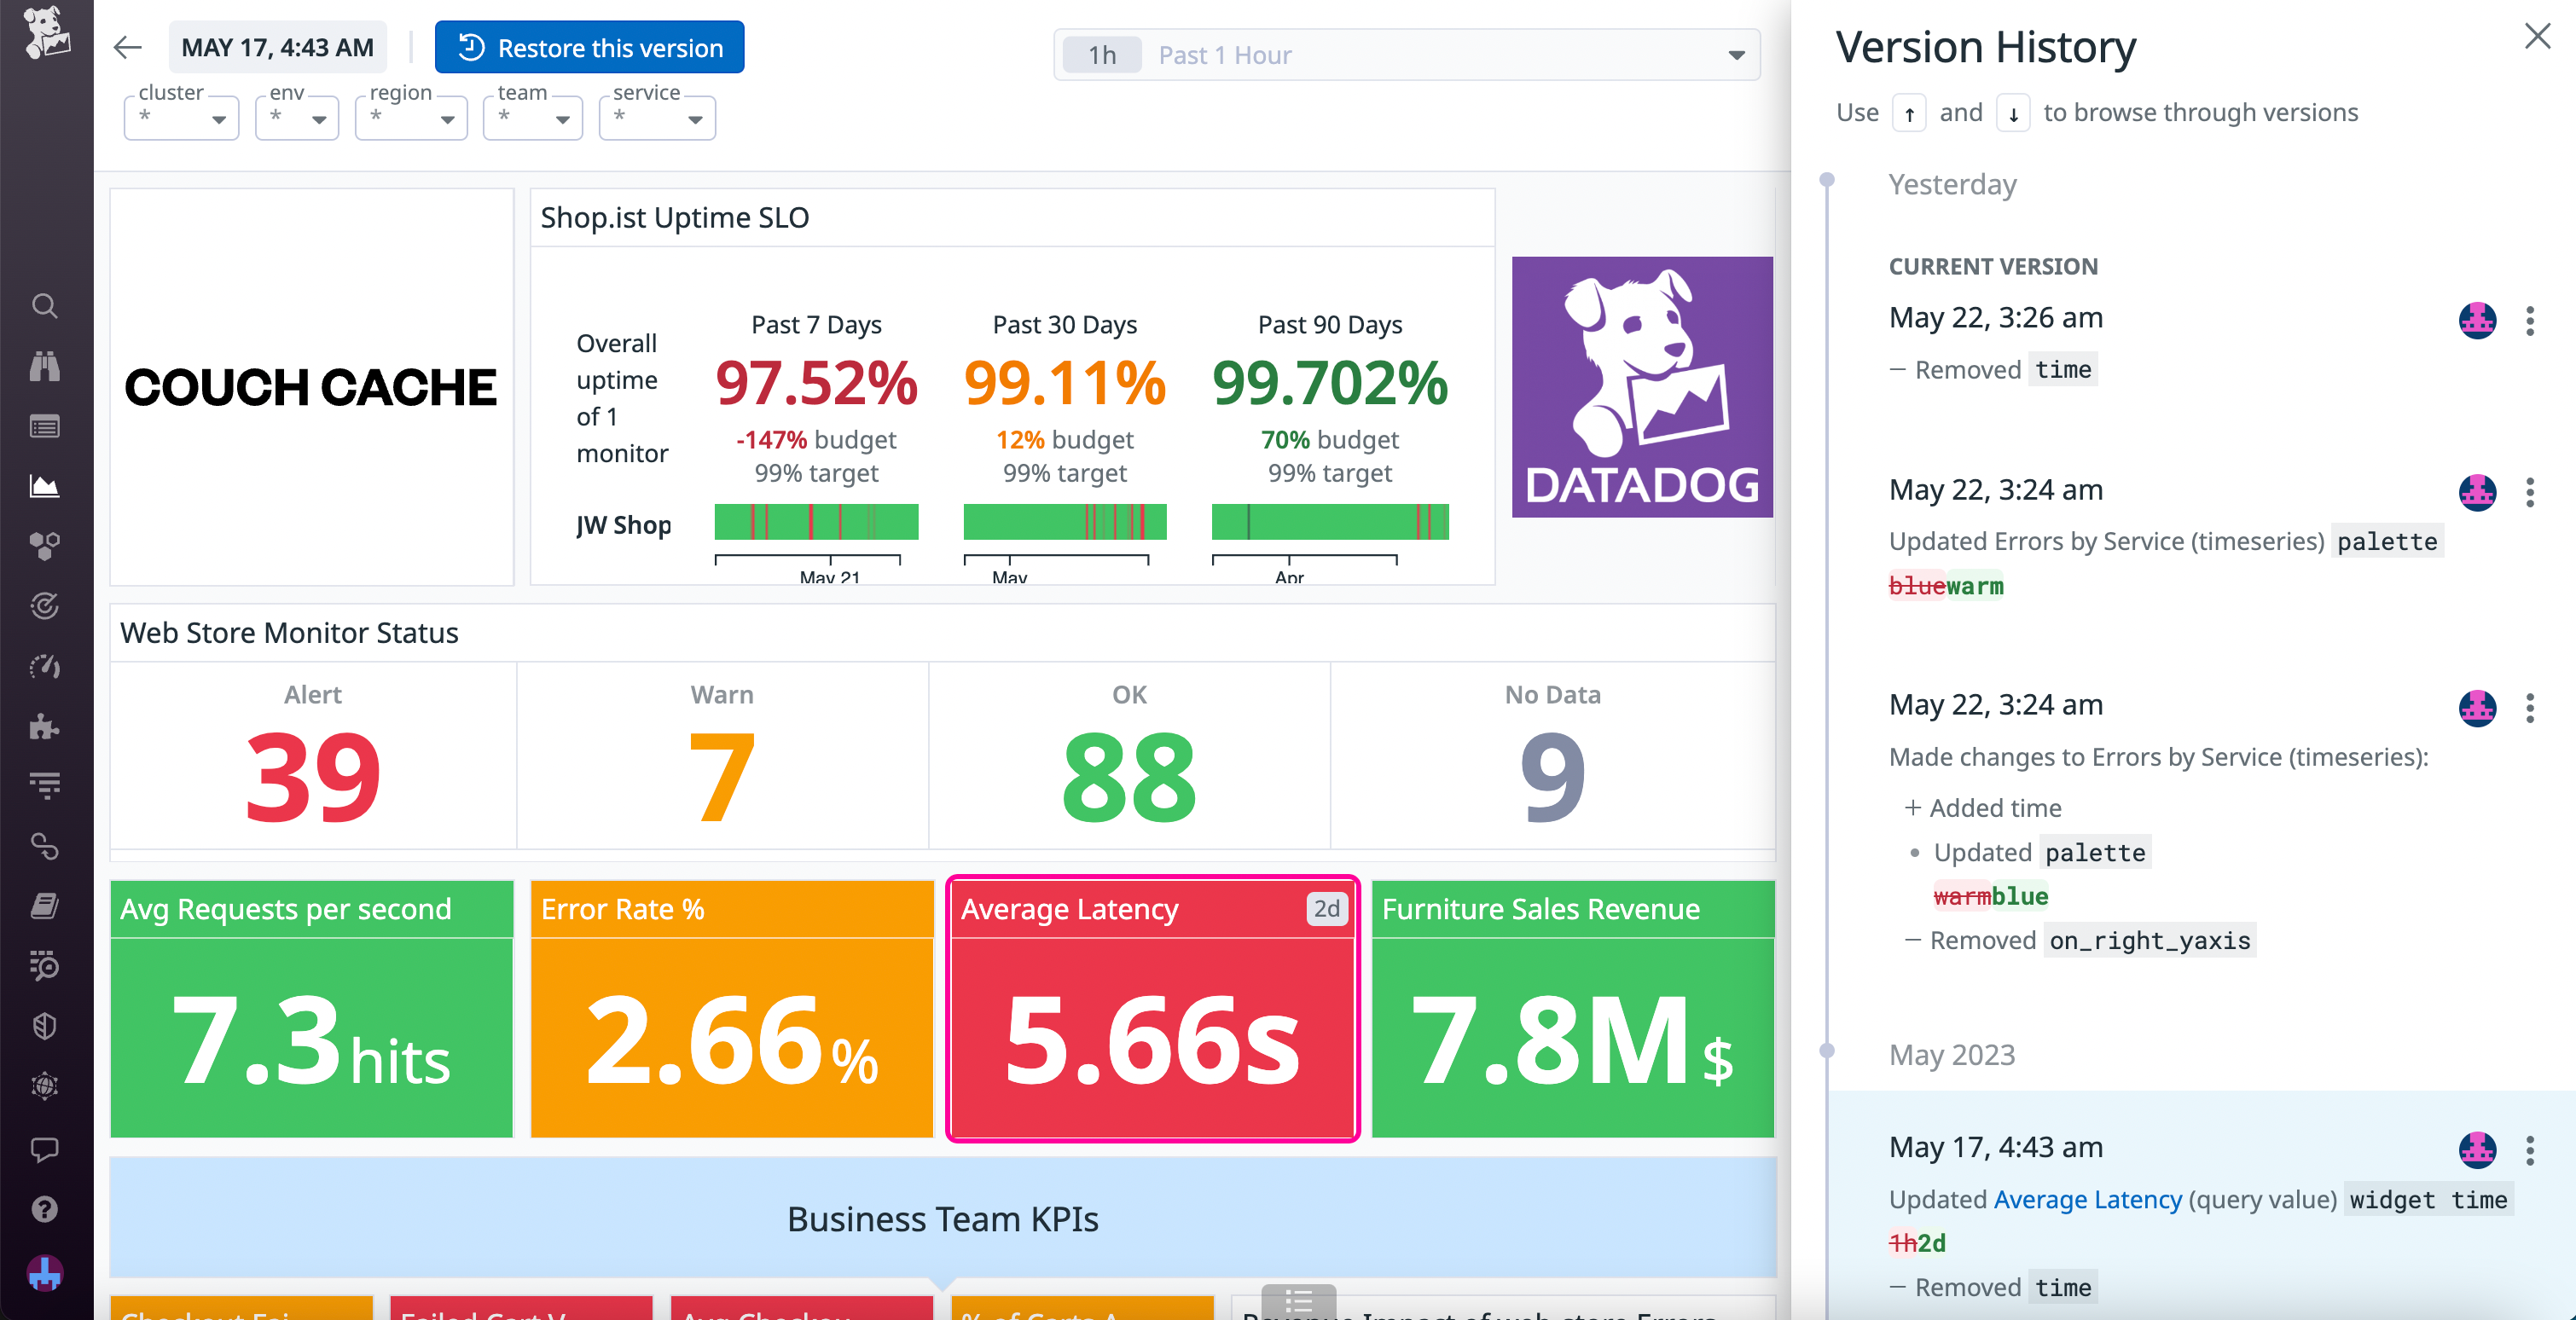Image resolution: width=2576 pixels, height=1320 pixels.
Task: Select the Dashboards icon in sidebar
Action: pos(45,487)
